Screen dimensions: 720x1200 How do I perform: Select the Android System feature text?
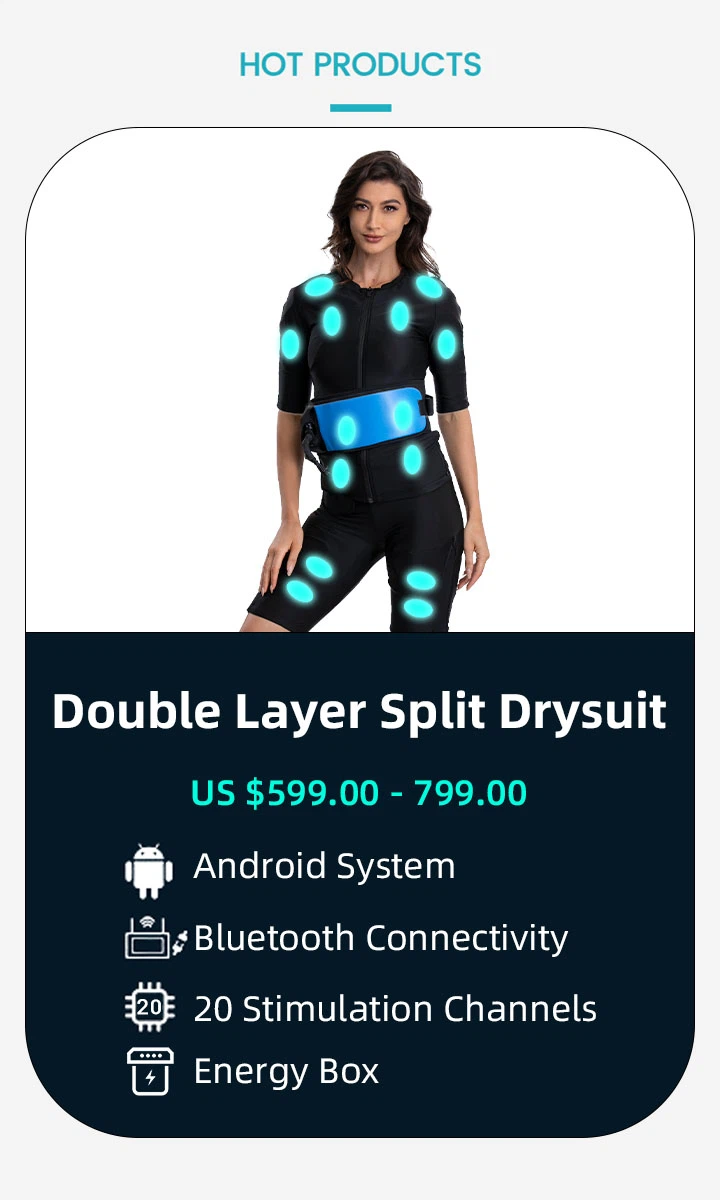[324, 866]
